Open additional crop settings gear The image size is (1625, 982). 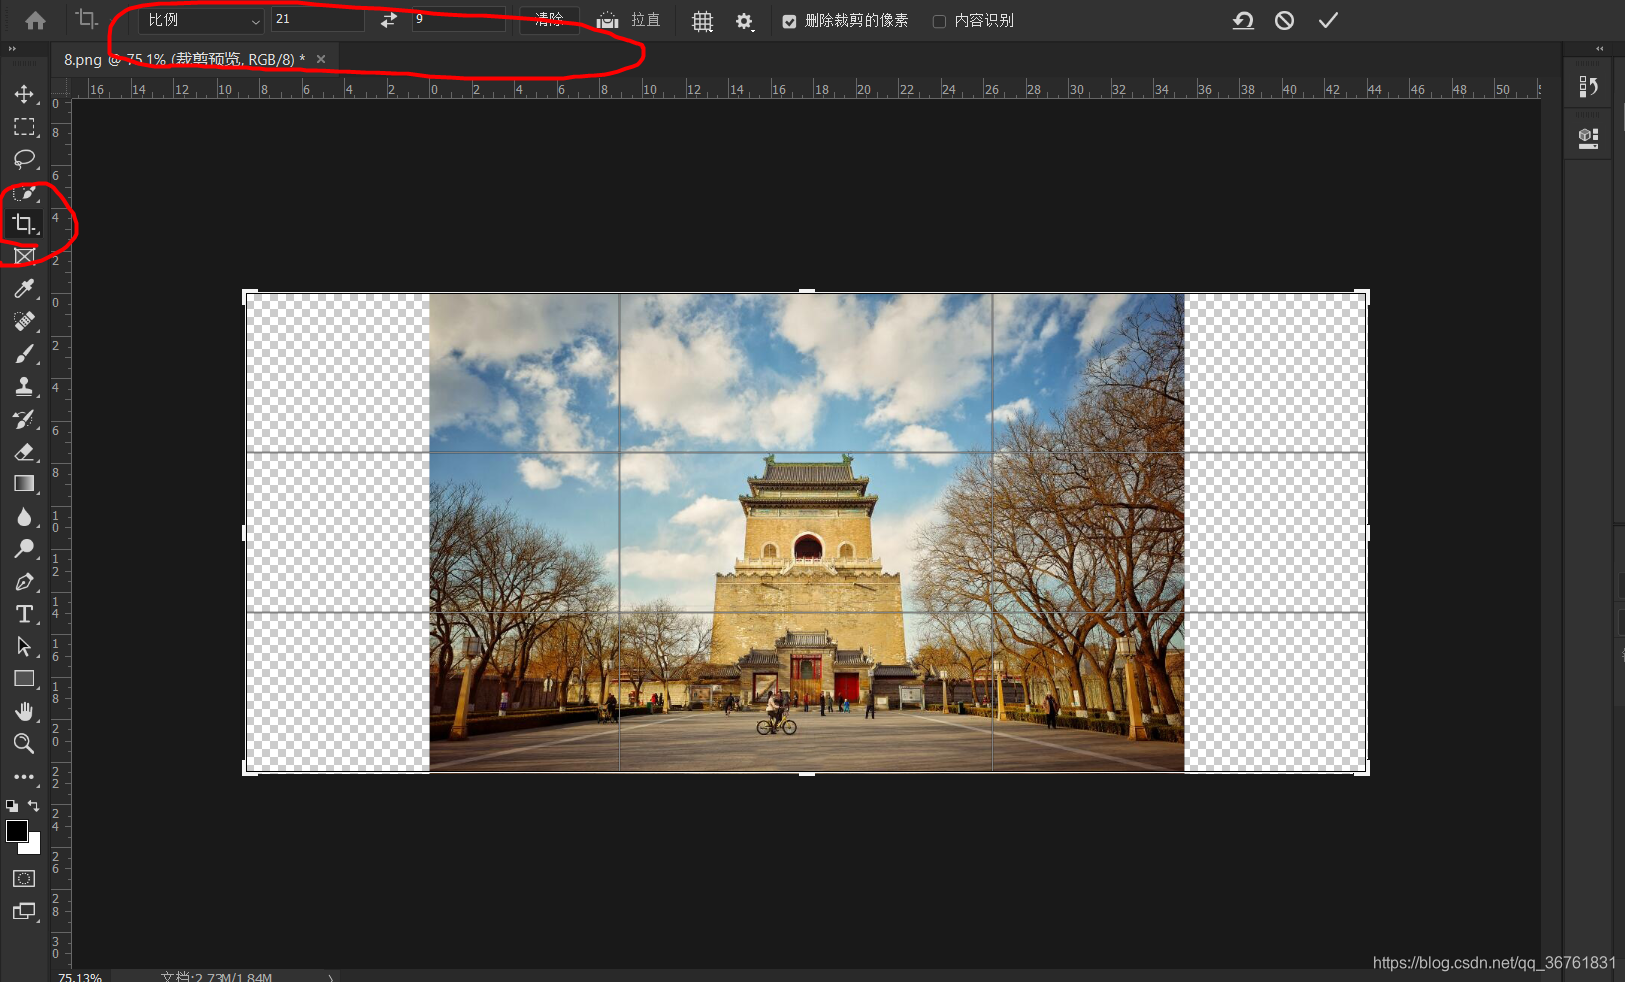point(745,21)
